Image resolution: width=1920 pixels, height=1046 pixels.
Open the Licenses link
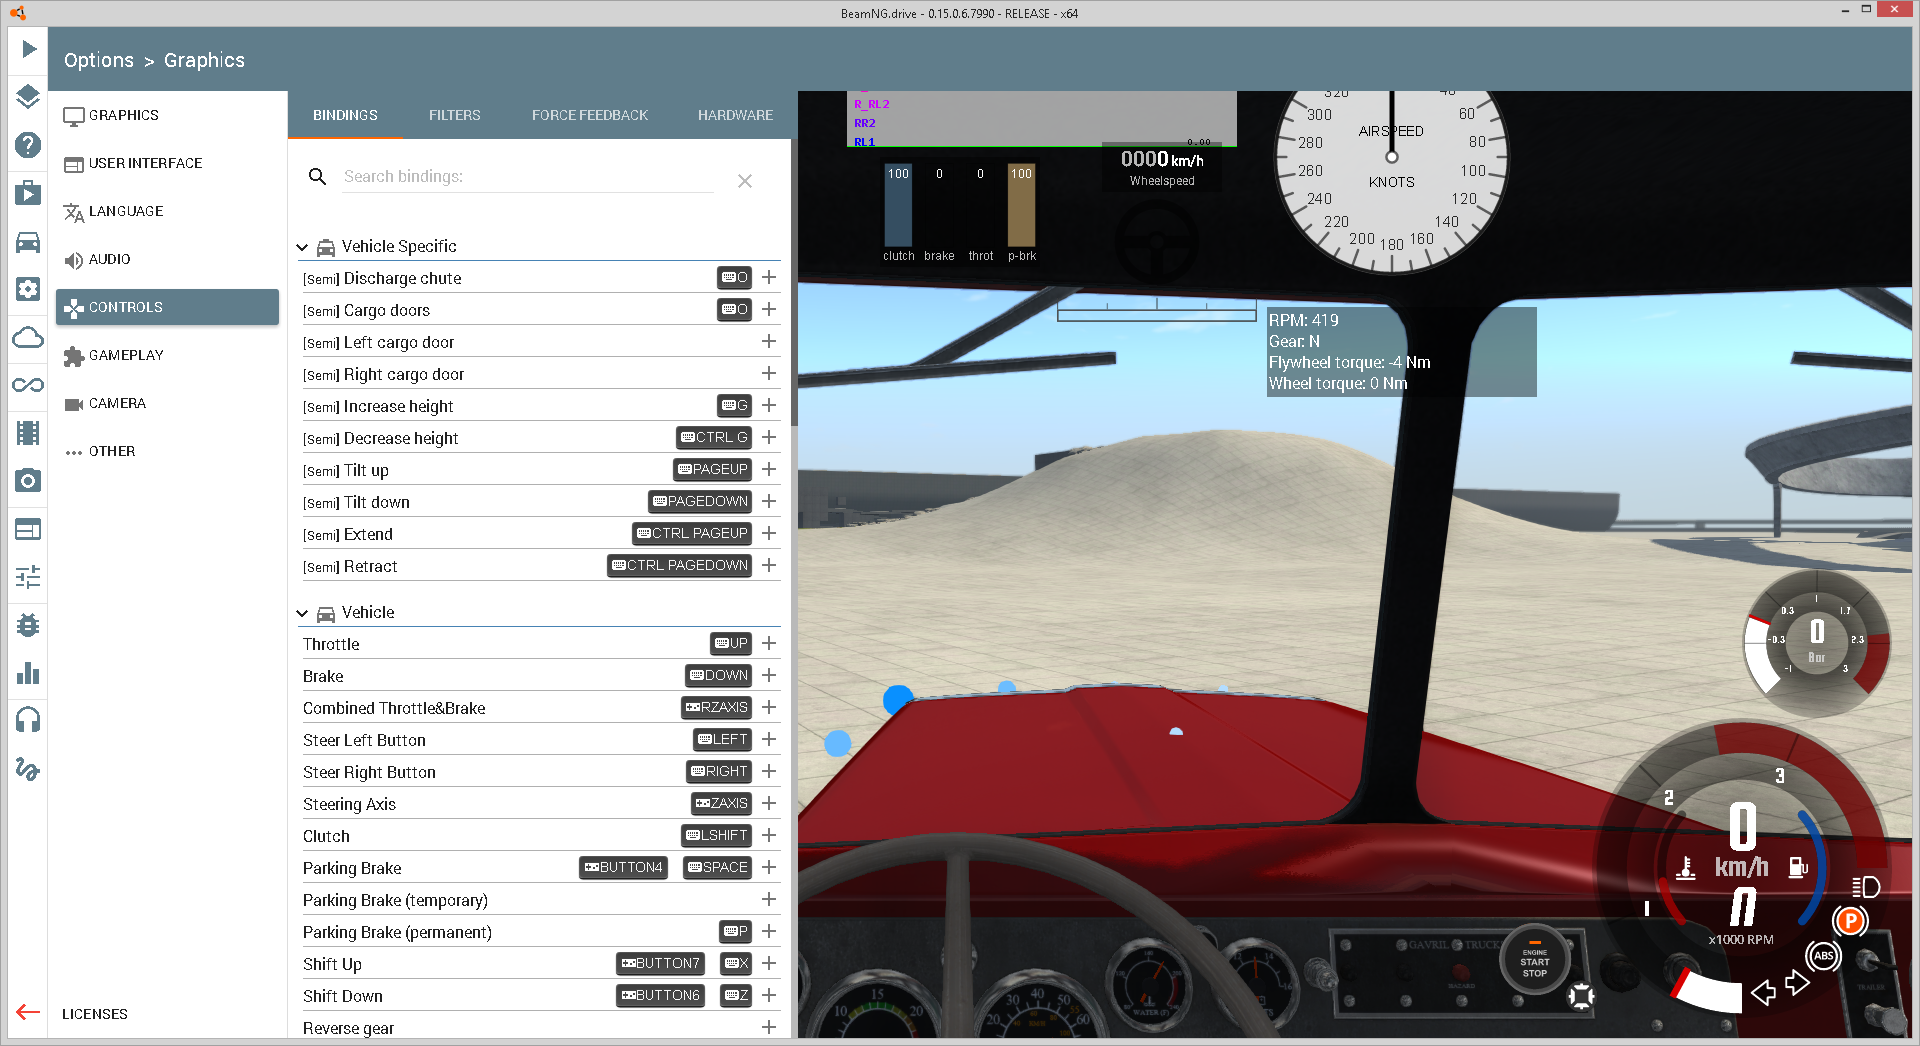[x=95, y=1014]
